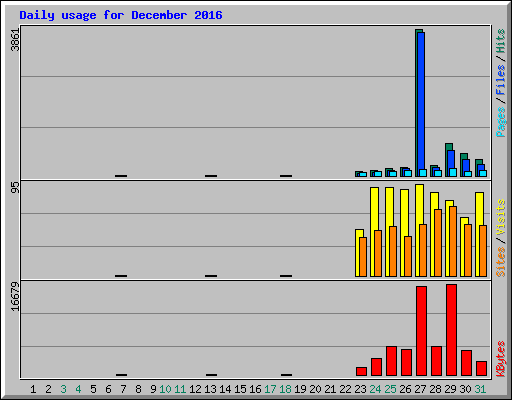This screenshot has height=400, width=512.
Task: Click the blue "Files" legend label
Action: (500, 80)
